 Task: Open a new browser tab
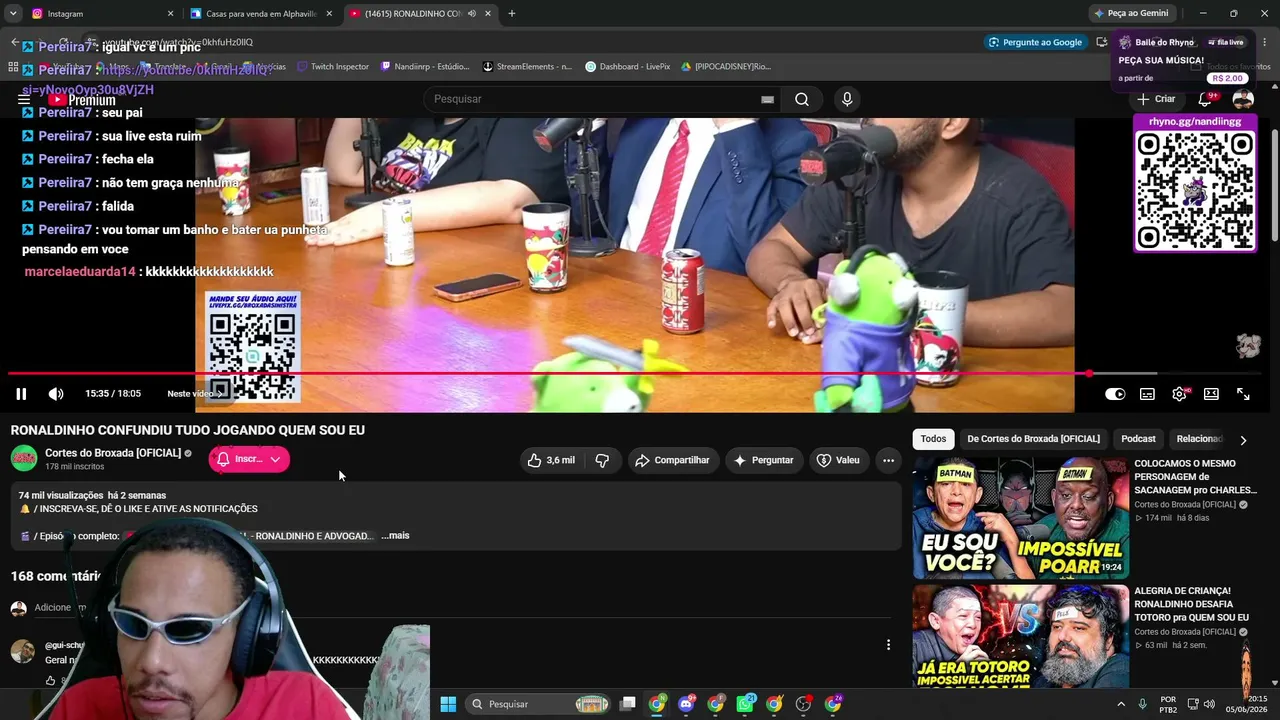coord(512,14)
